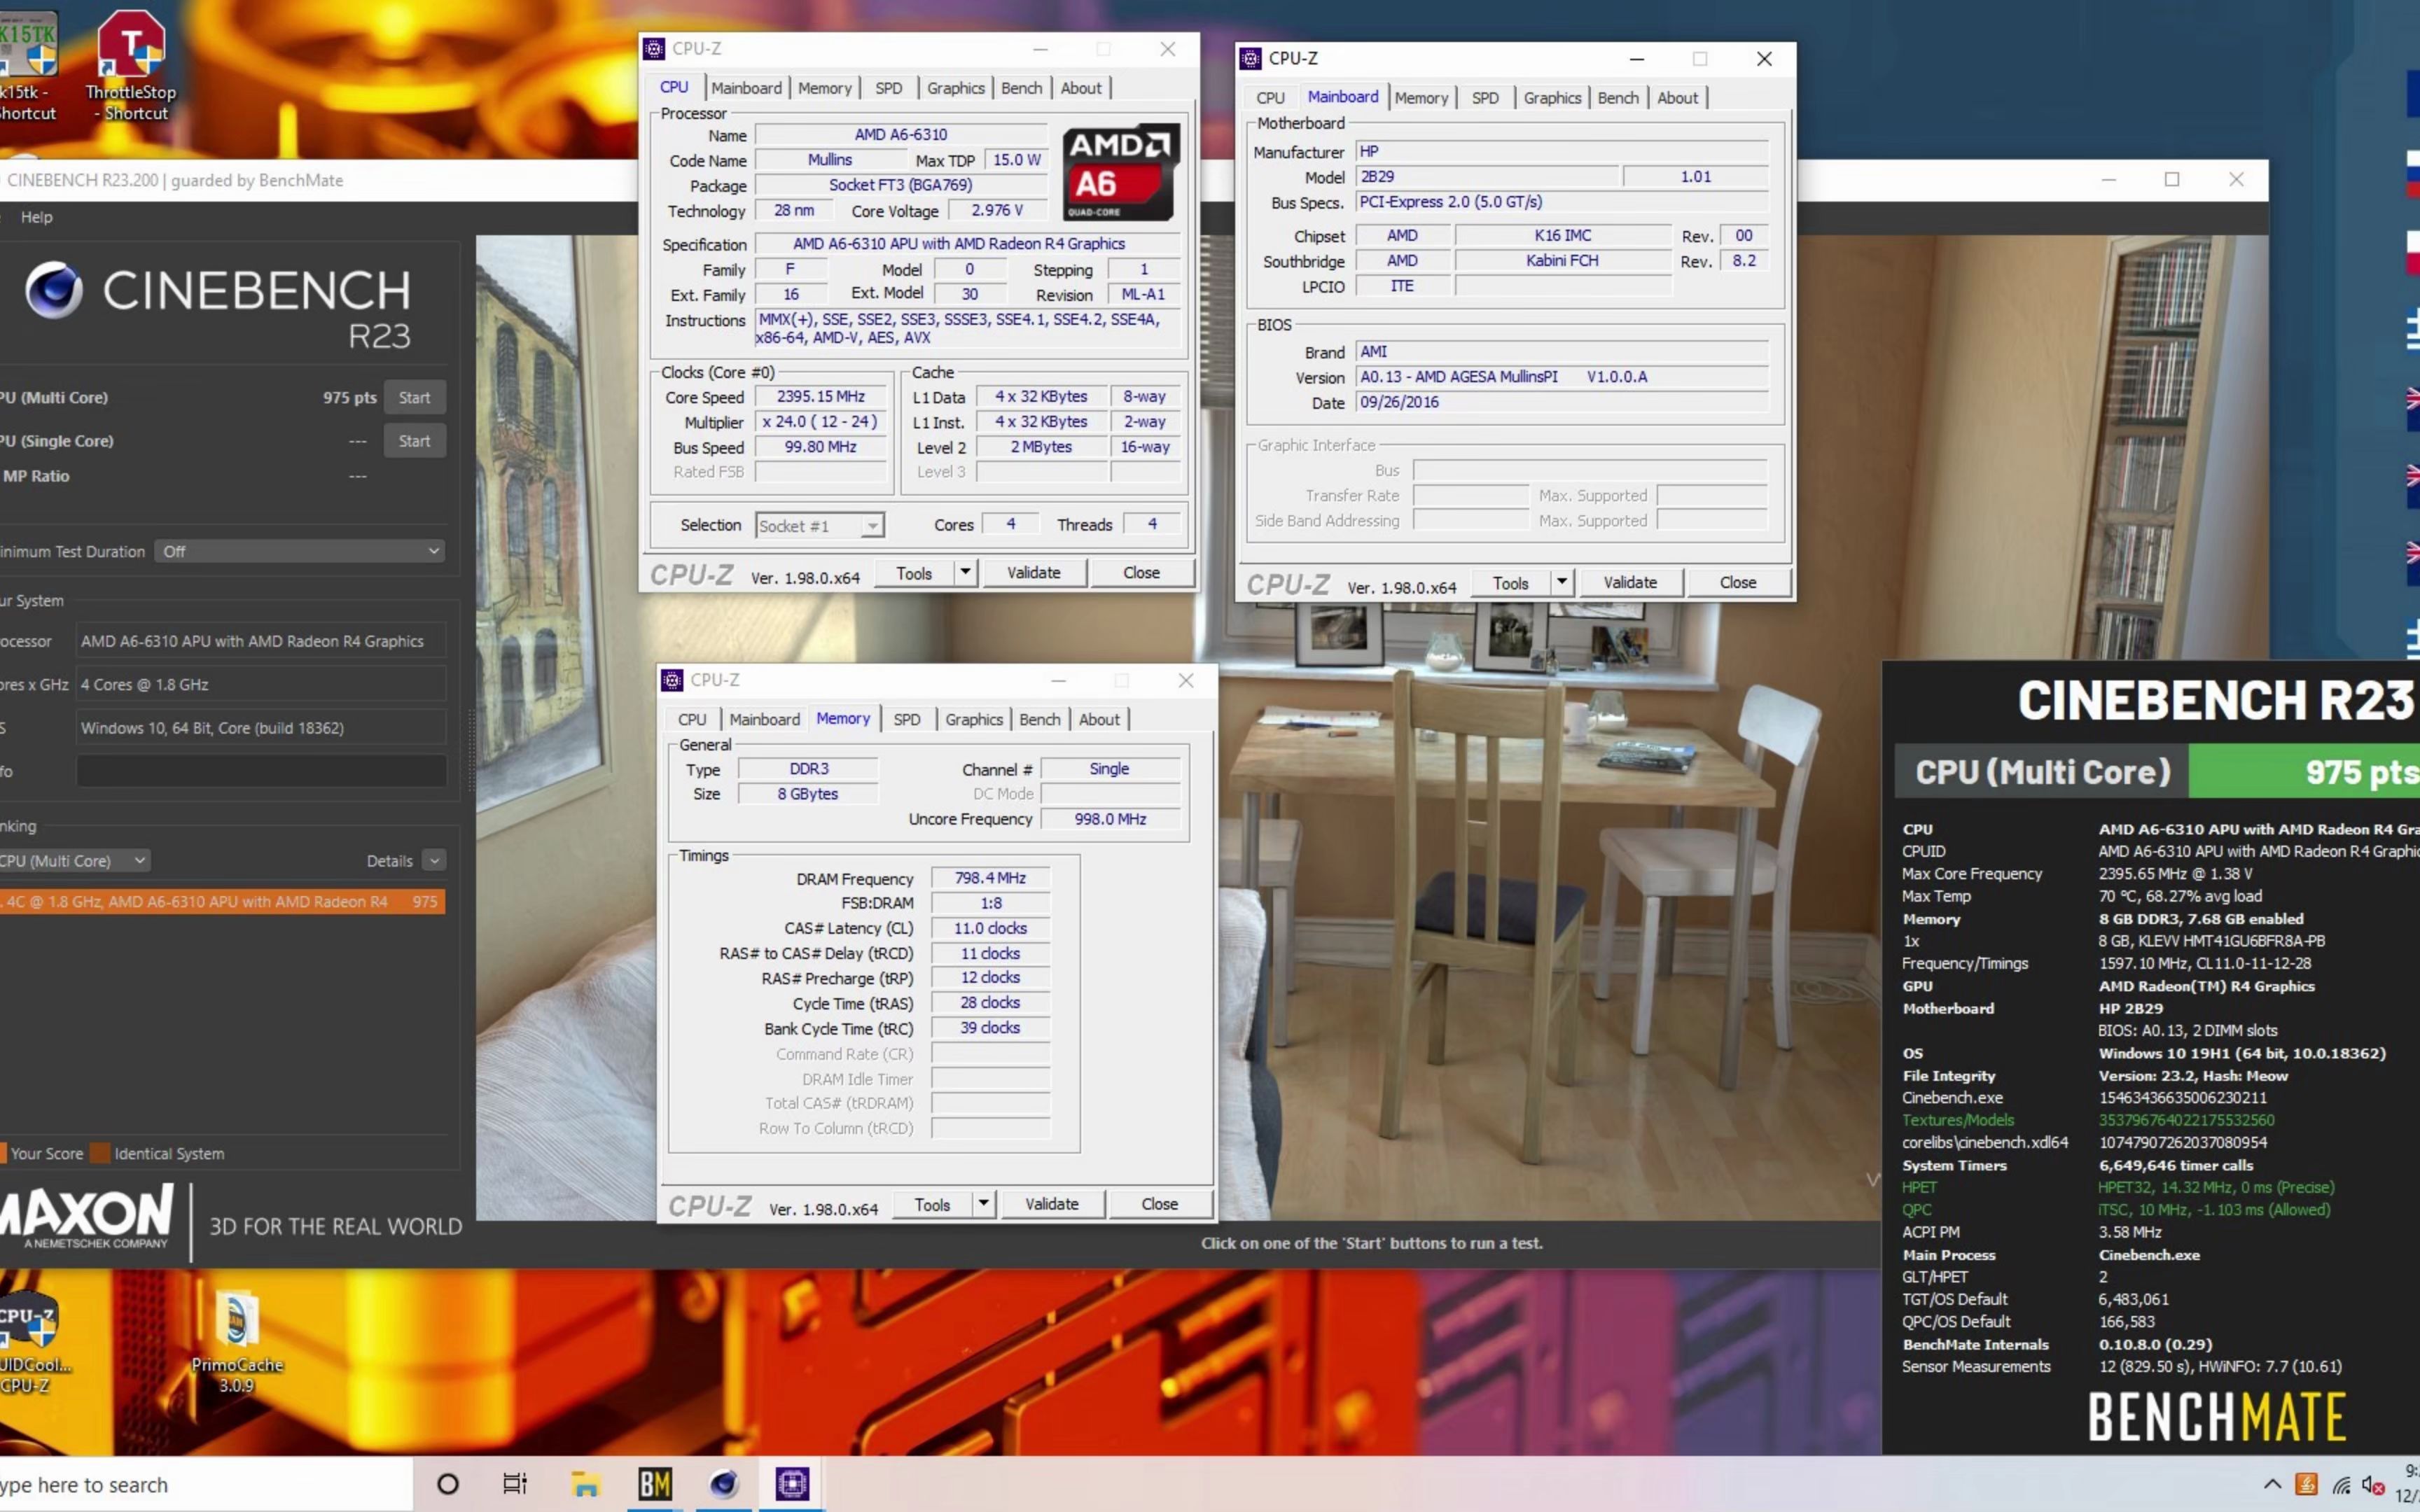Click the DRAM Frequency value 798.4 MHz
Viewport: 2420px width, 1512px height.
click(x=990, y=878)
